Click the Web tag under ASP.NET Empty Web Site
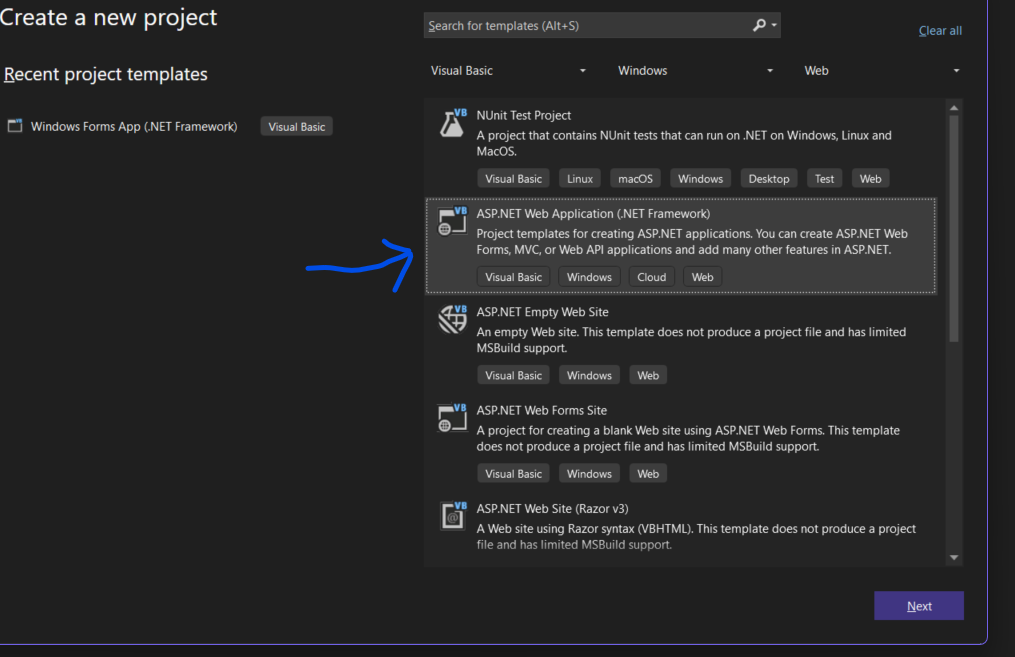 point(648,375)
